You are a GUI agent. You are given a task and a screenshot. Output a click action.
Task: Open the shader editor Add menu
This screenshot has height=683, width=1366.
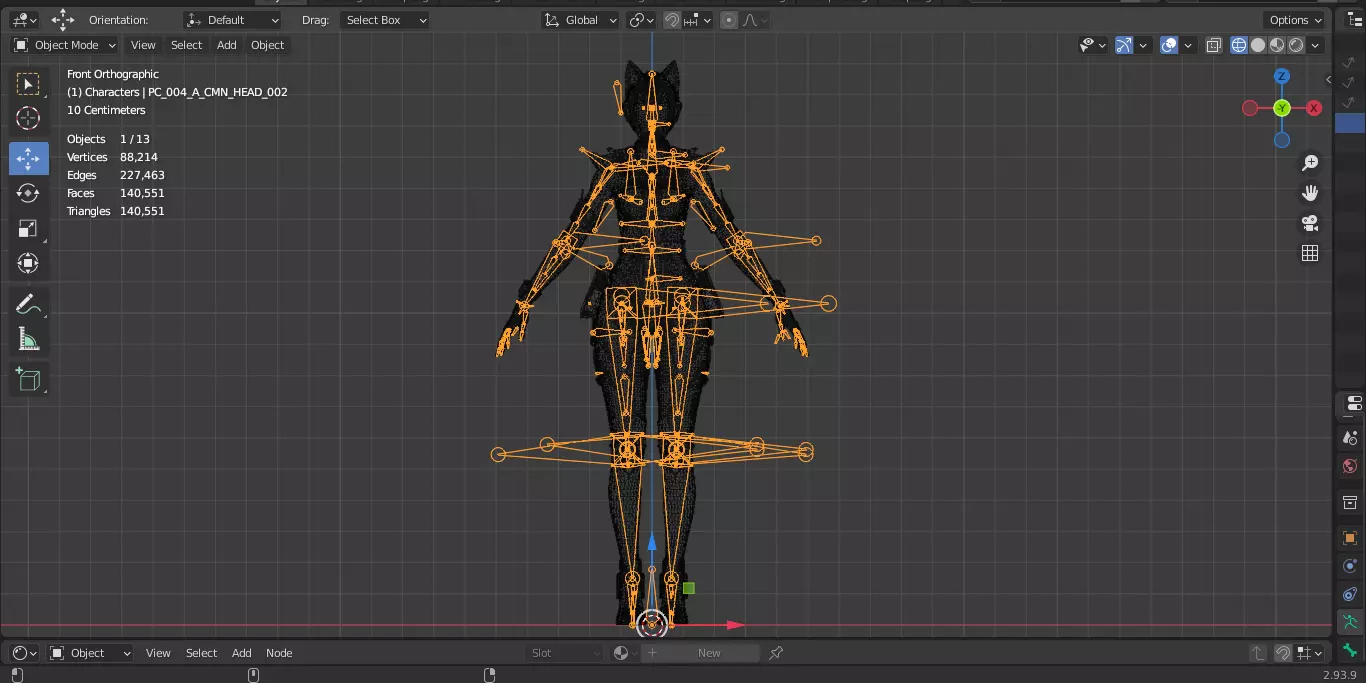click(242, 653)
